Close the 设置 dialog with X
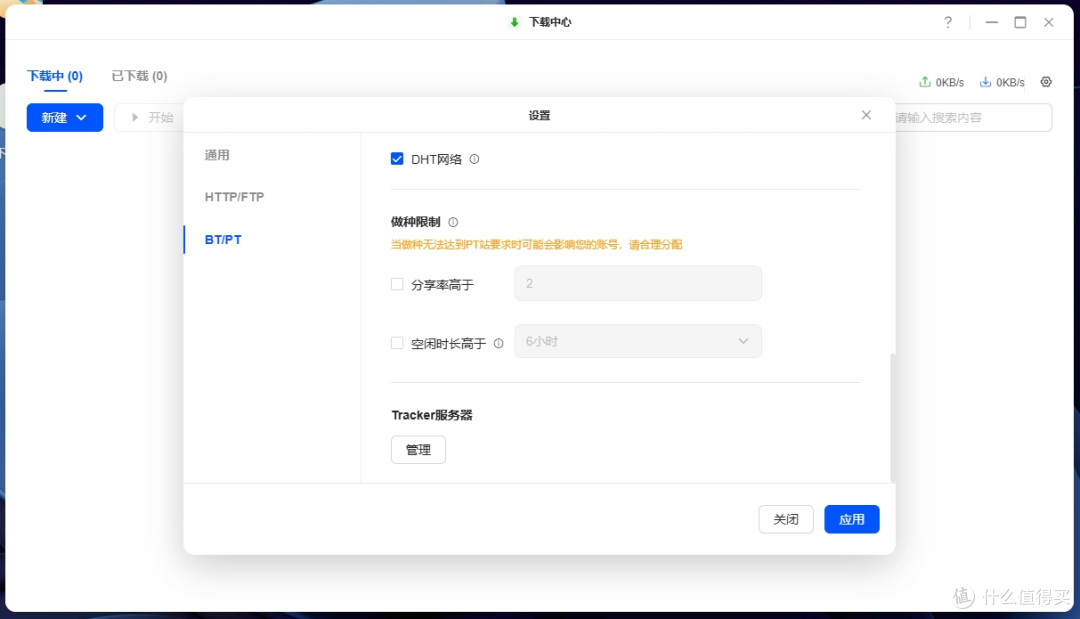Image resolution: width=1080 pixels, height=619 pixels. [x=866, y=115]
